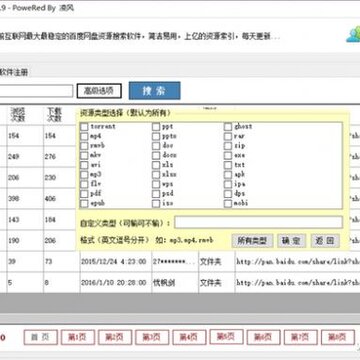360x360 pixels.
Task: Jump to 第2页 page button
Action: click(x=115, y=337)
